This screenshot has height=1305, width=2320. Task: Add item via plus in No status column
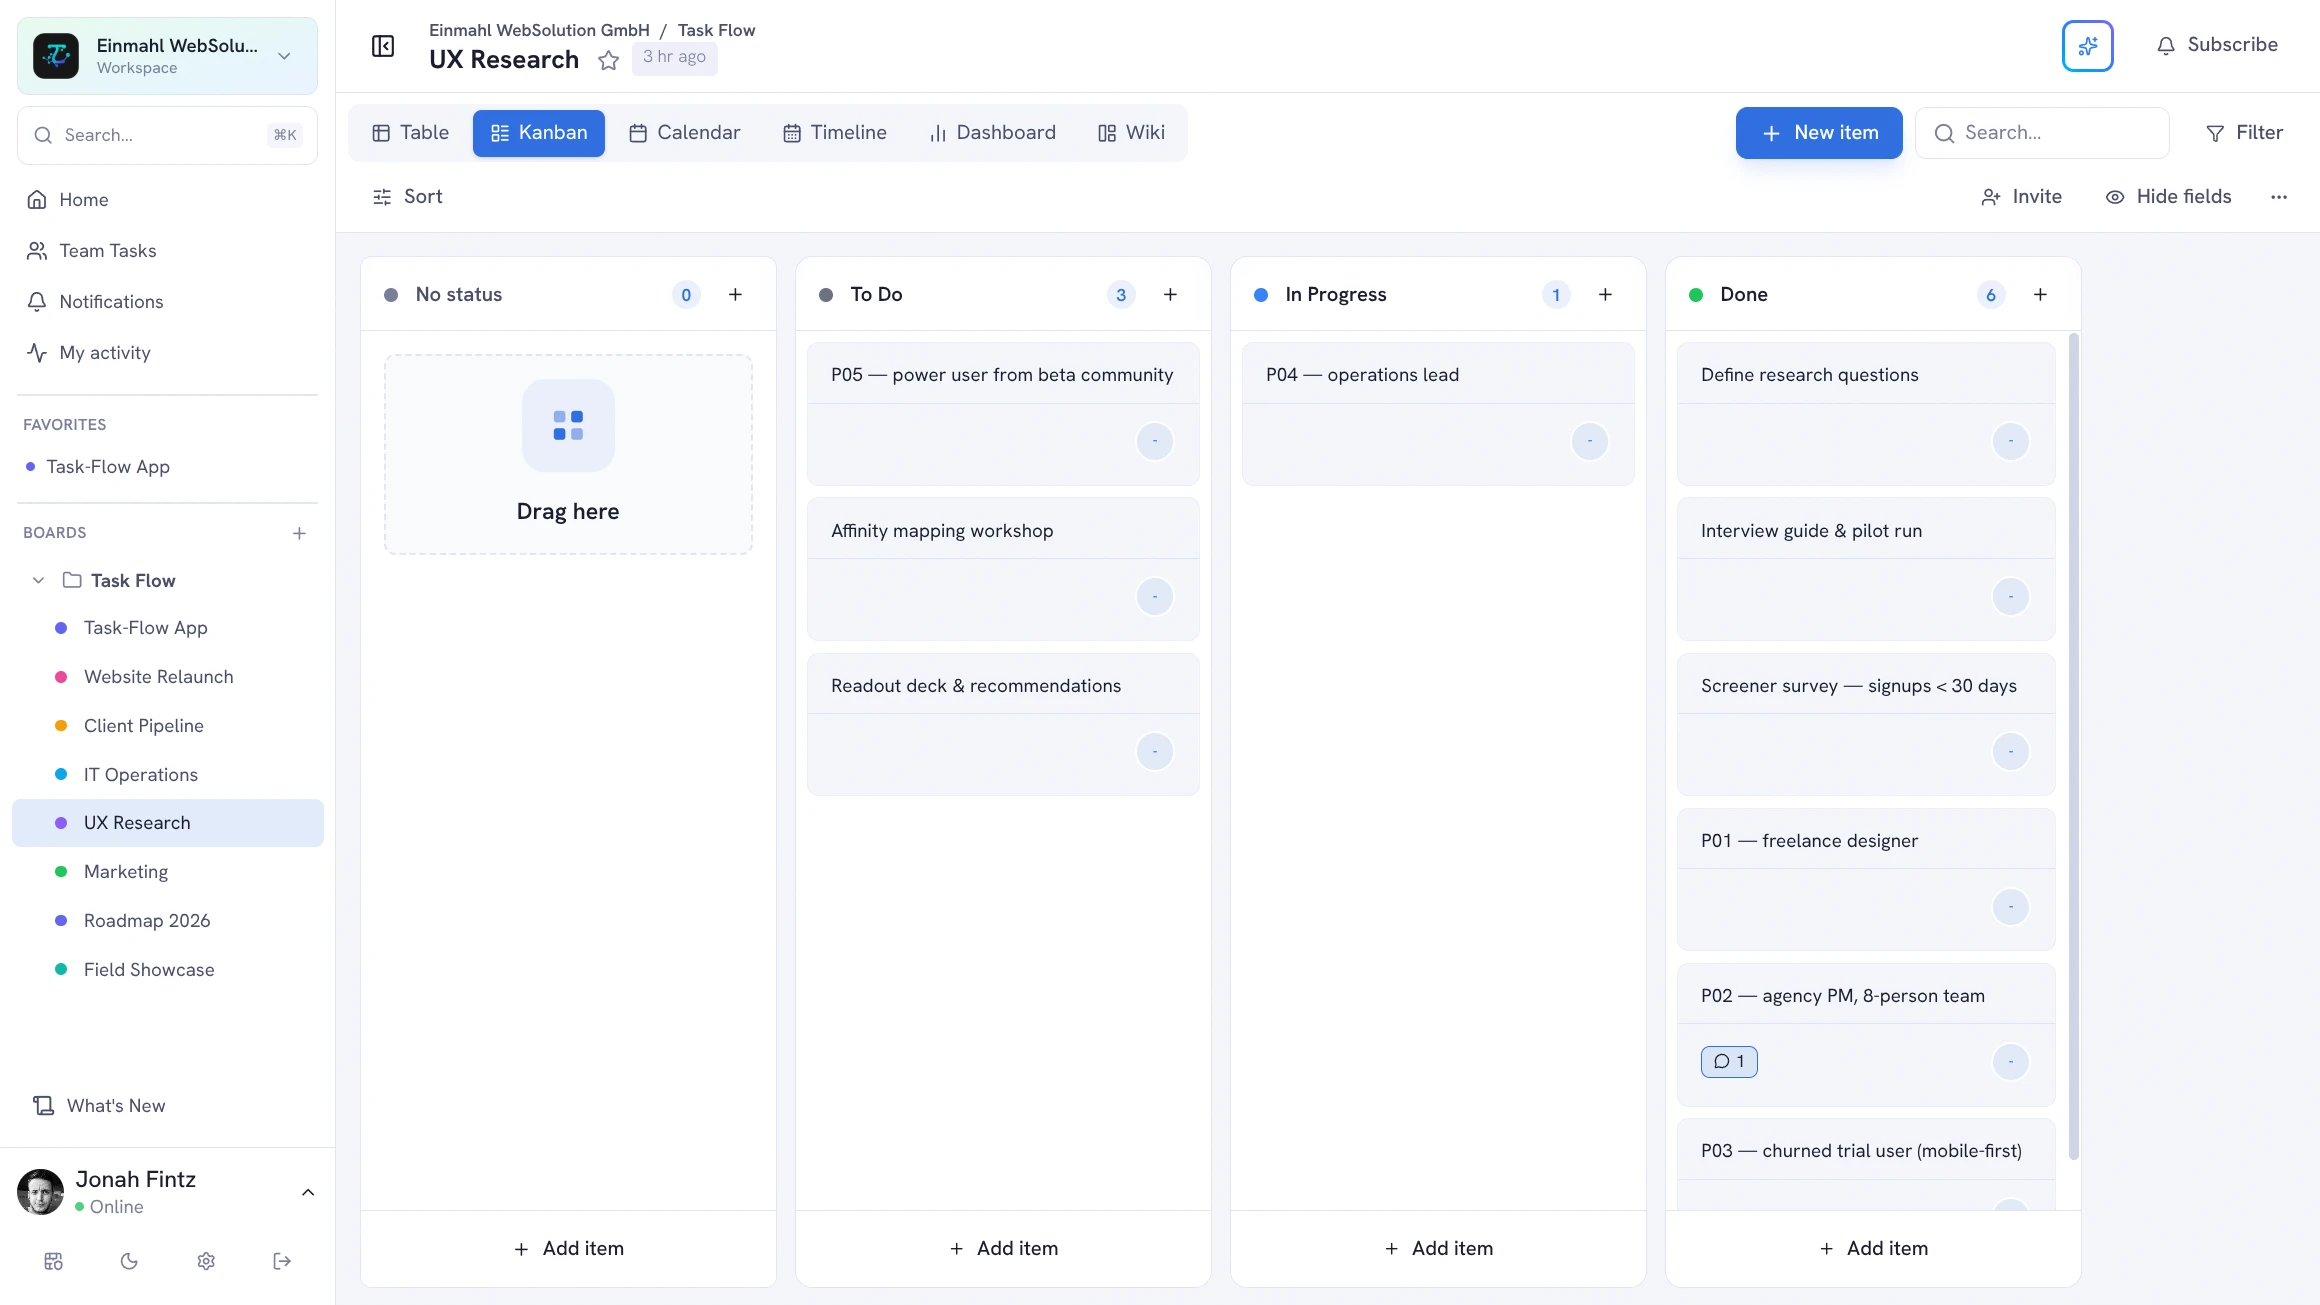click(735, 294)
